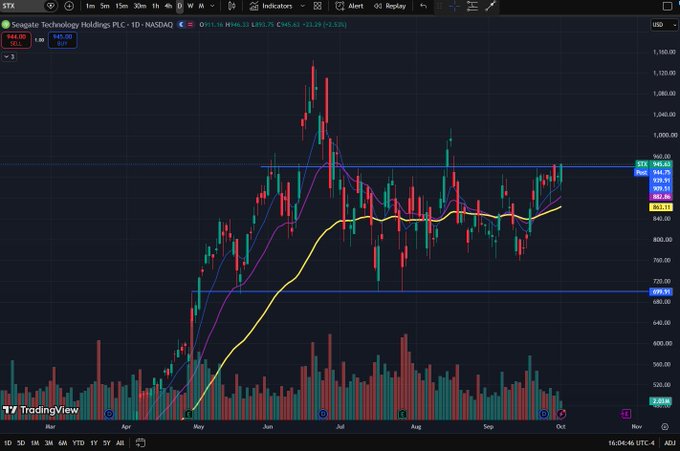
Task: Select the 30m timeframe
Action: [140, 6]
